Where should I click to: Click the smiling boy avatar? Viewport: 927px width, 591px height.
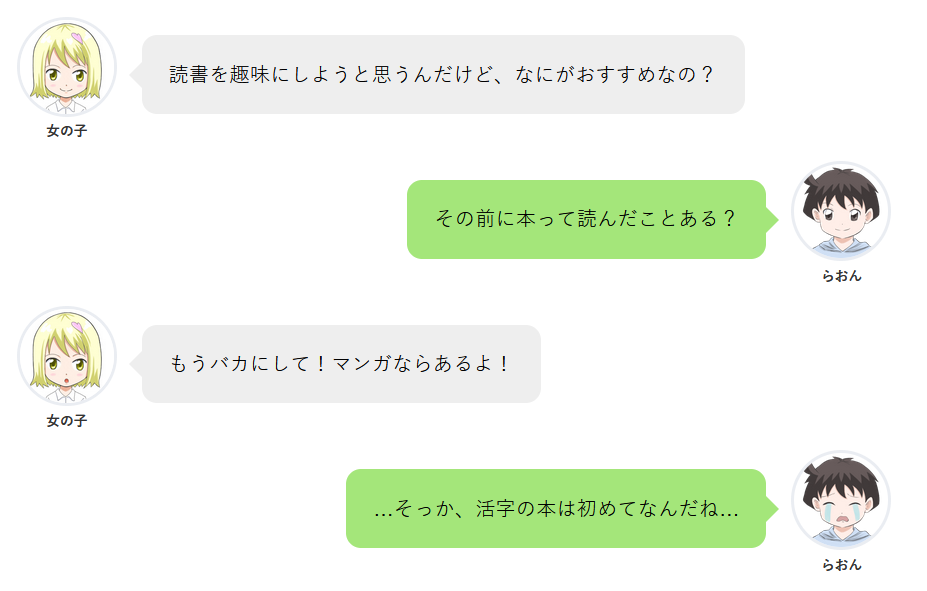coord(840,212)
